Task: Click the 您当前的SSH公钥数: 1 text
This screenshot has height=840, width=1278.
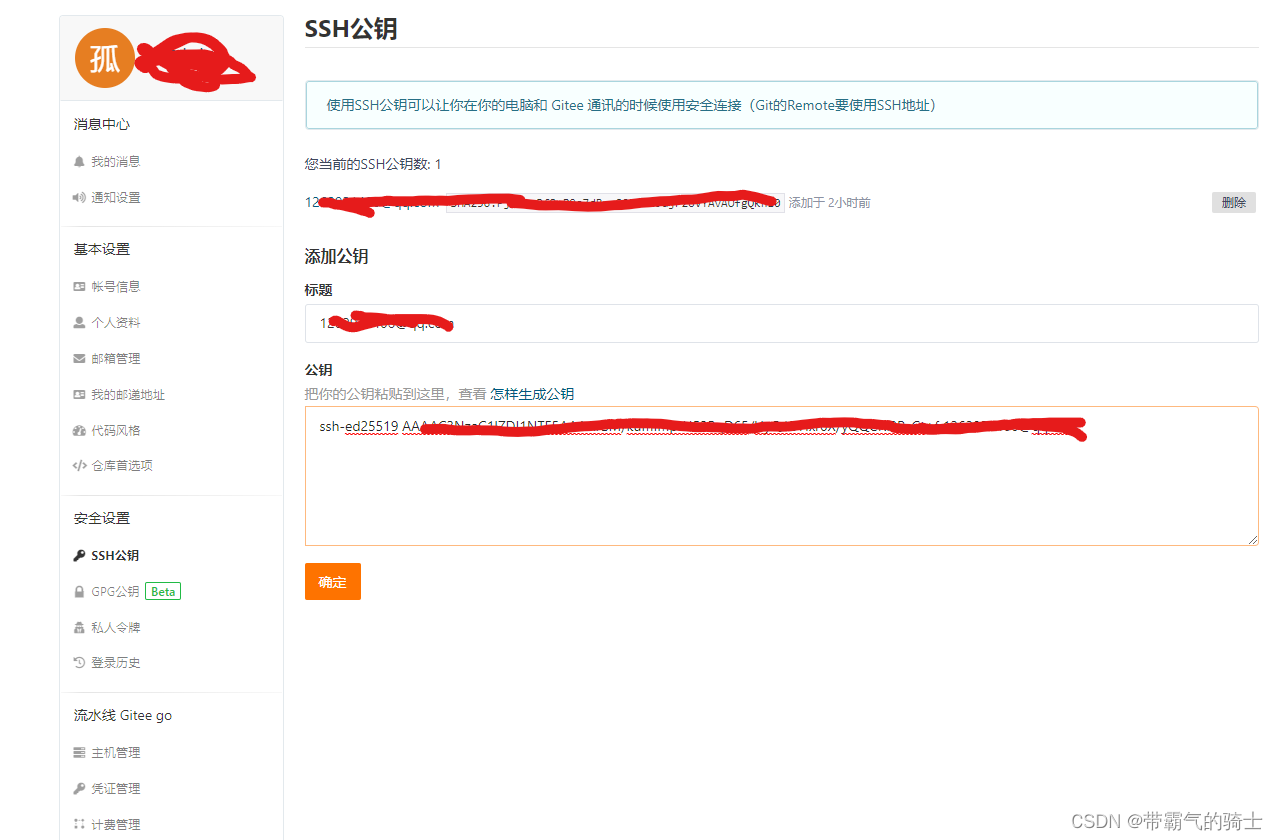Action: point(373,164)
